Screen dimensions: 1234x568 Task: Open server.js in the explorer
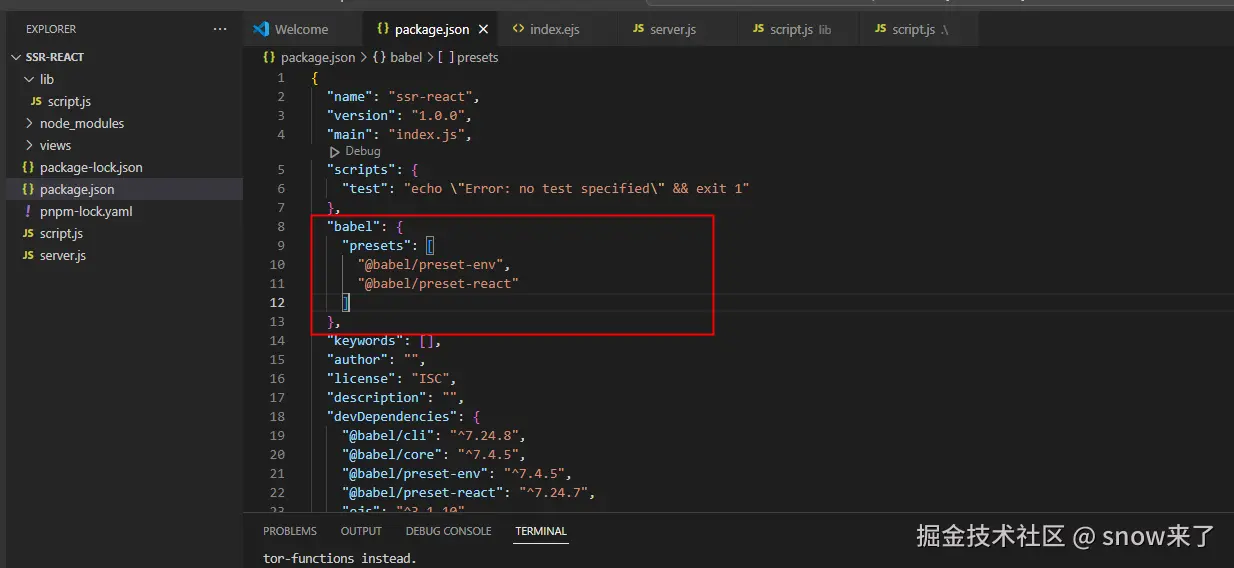[63, 255]
